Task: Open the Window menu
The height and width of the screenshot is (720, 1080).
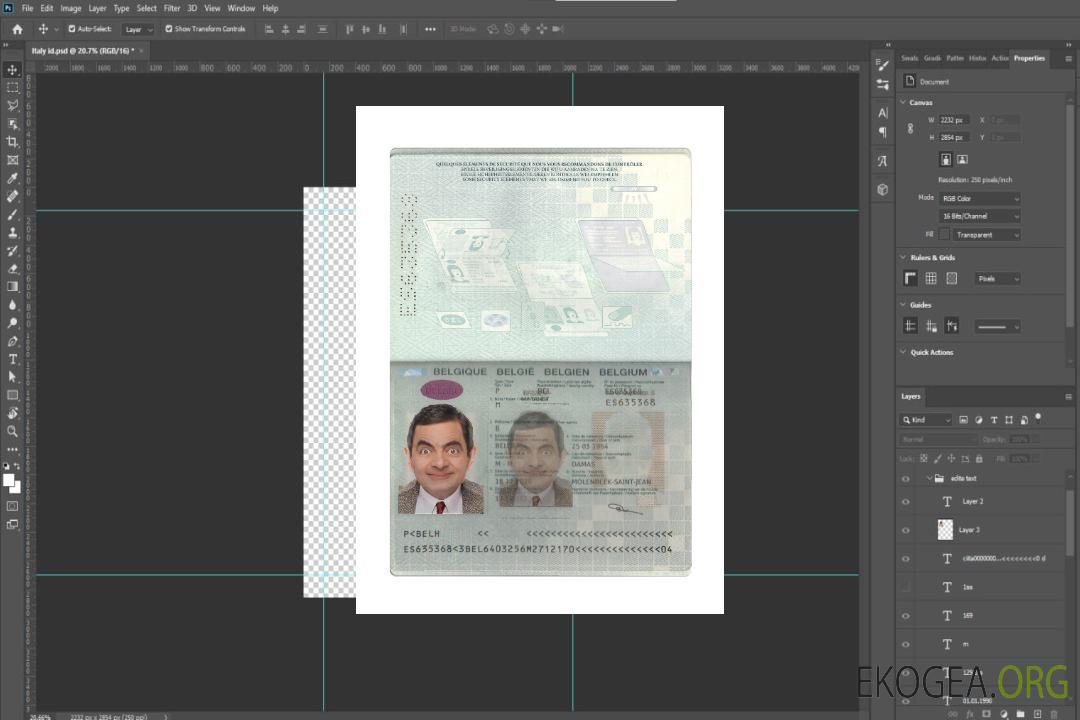Action: 241,8
